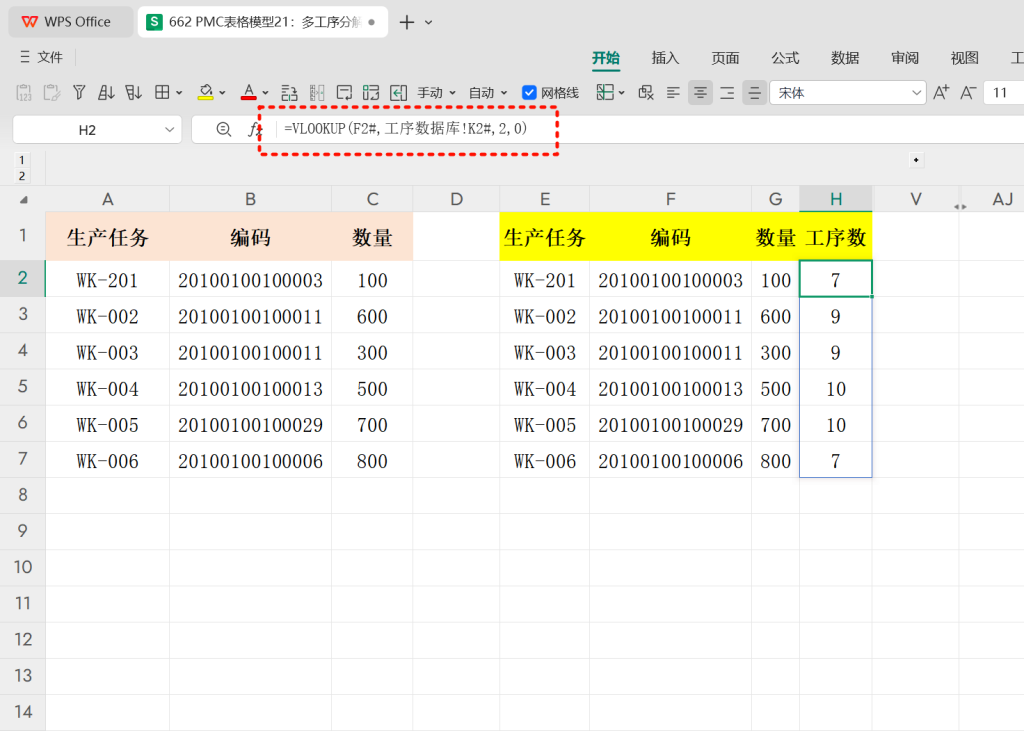Select column A header
The width and height of the screenshot is (1024, 731).
pyautogui.click(x=108, y=199)
